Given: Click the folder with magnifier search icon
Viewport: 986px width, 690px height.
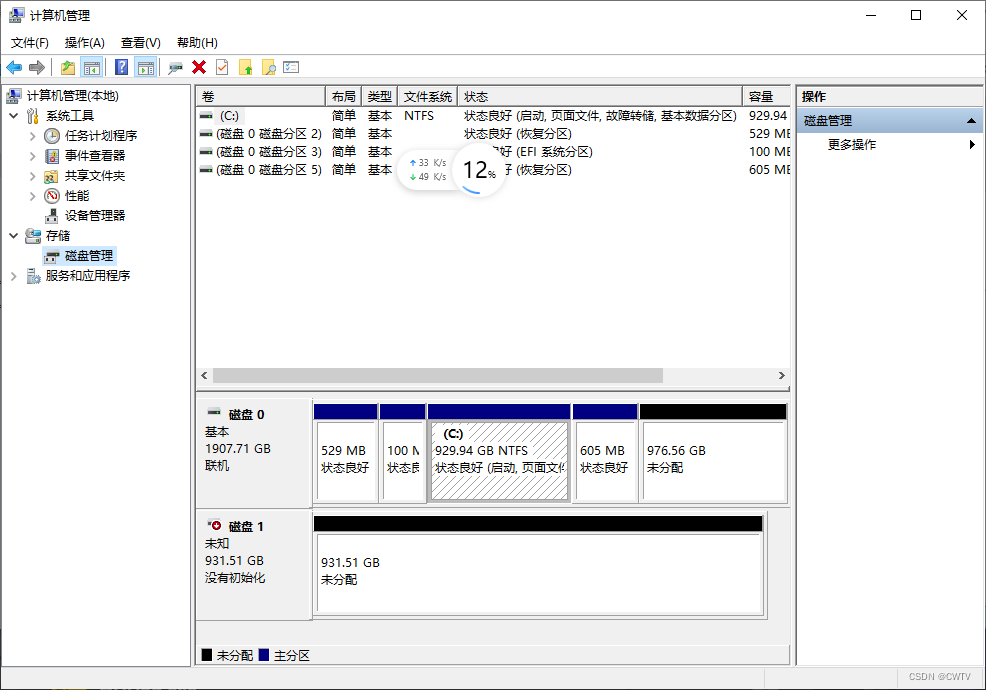Looking at the screenshot, I should click(269, 67).
